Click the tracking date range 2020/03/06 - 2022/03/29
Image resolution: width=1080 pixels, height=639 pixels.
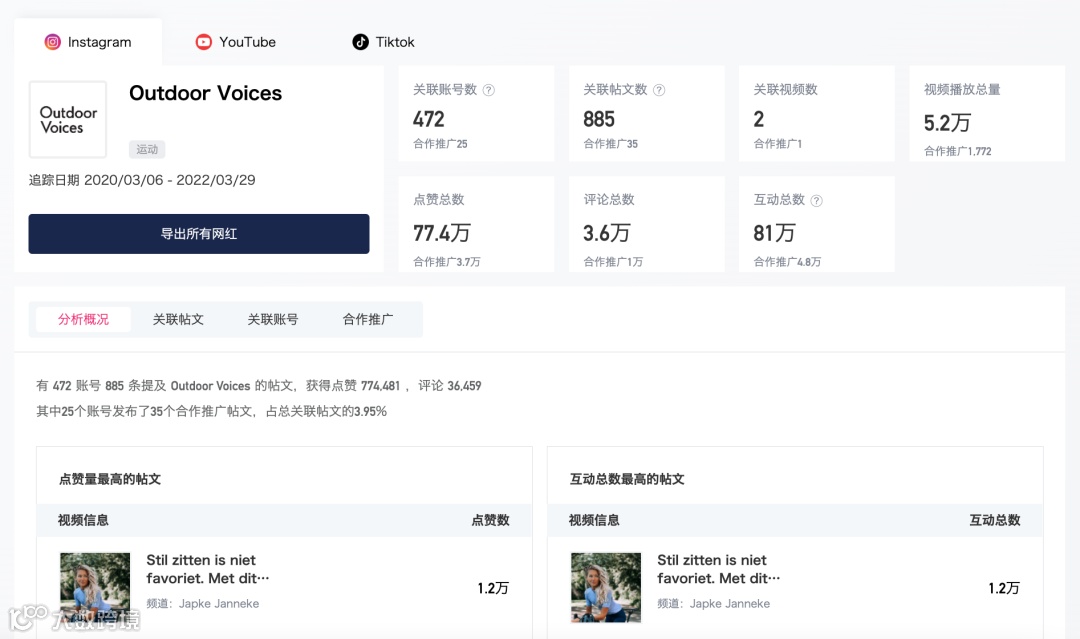click(169, 180)
